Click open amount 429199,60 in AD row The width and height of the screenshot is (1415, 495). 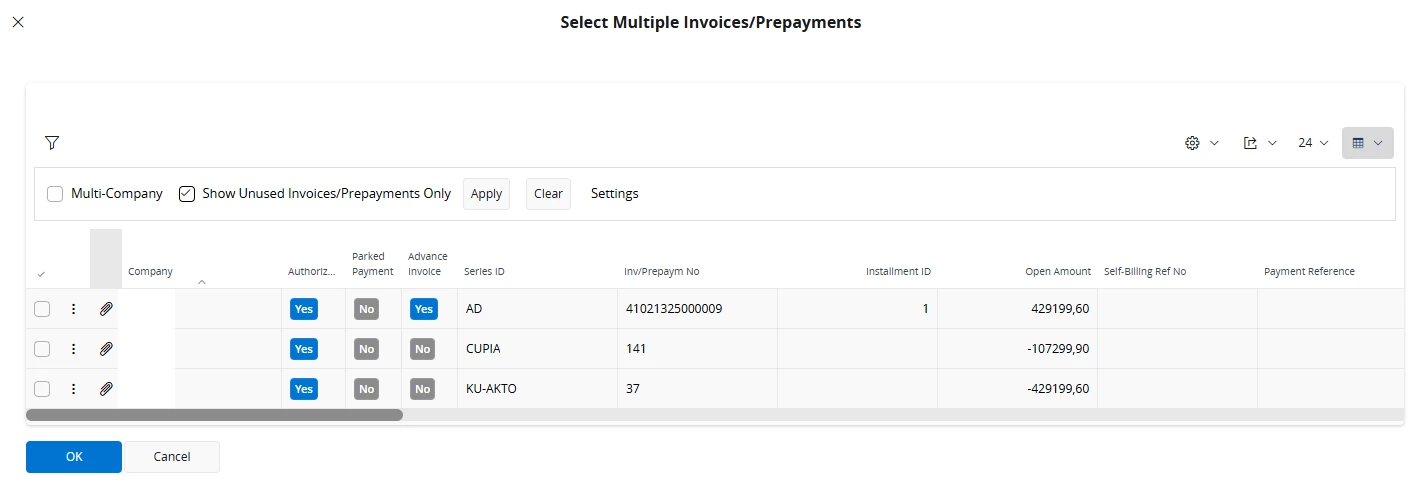pyautogui.click(x=1059, y=309)
